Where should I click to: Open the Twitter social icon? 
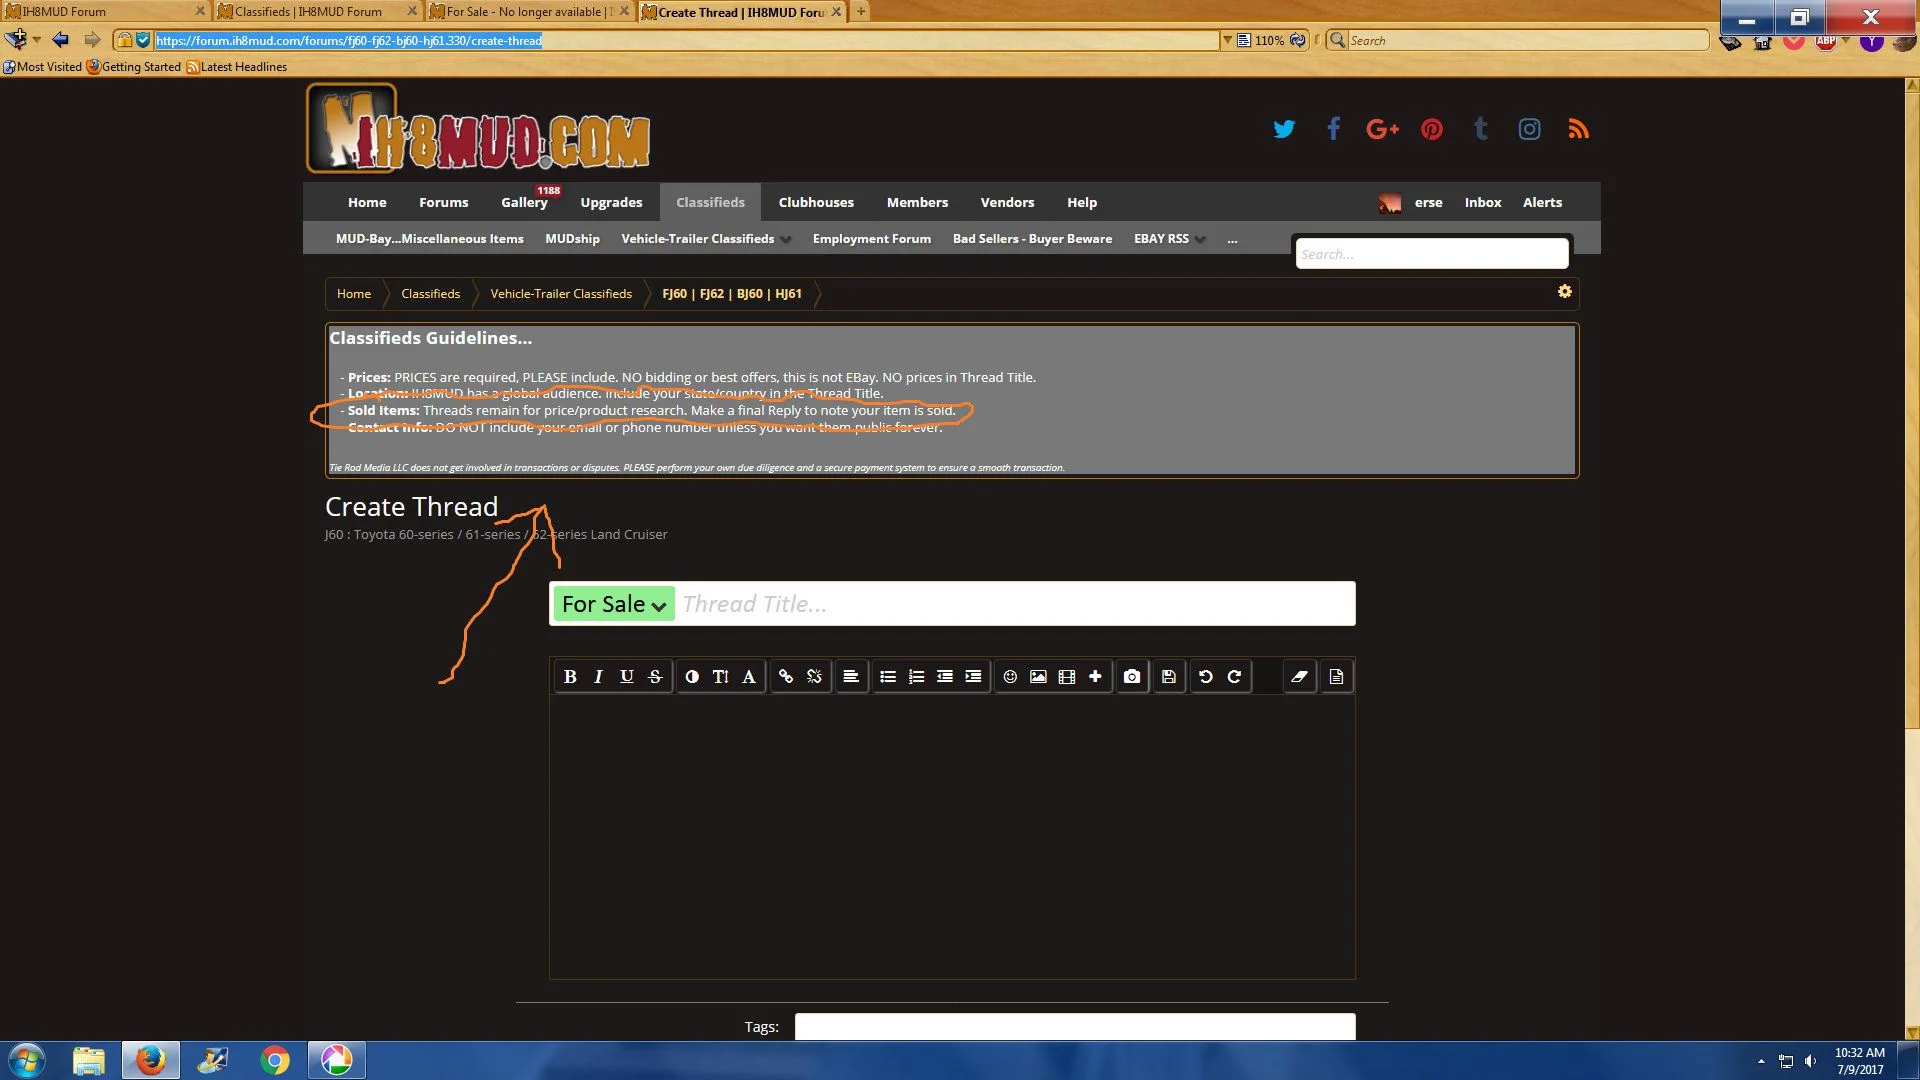tap(1284, 129)
